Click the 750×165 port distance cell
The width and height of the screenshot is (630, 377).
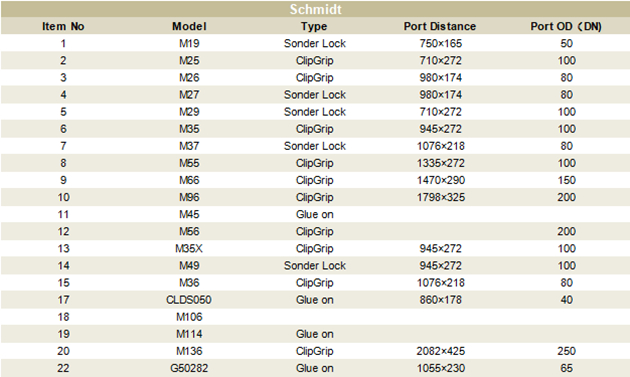tap(441, 43)
